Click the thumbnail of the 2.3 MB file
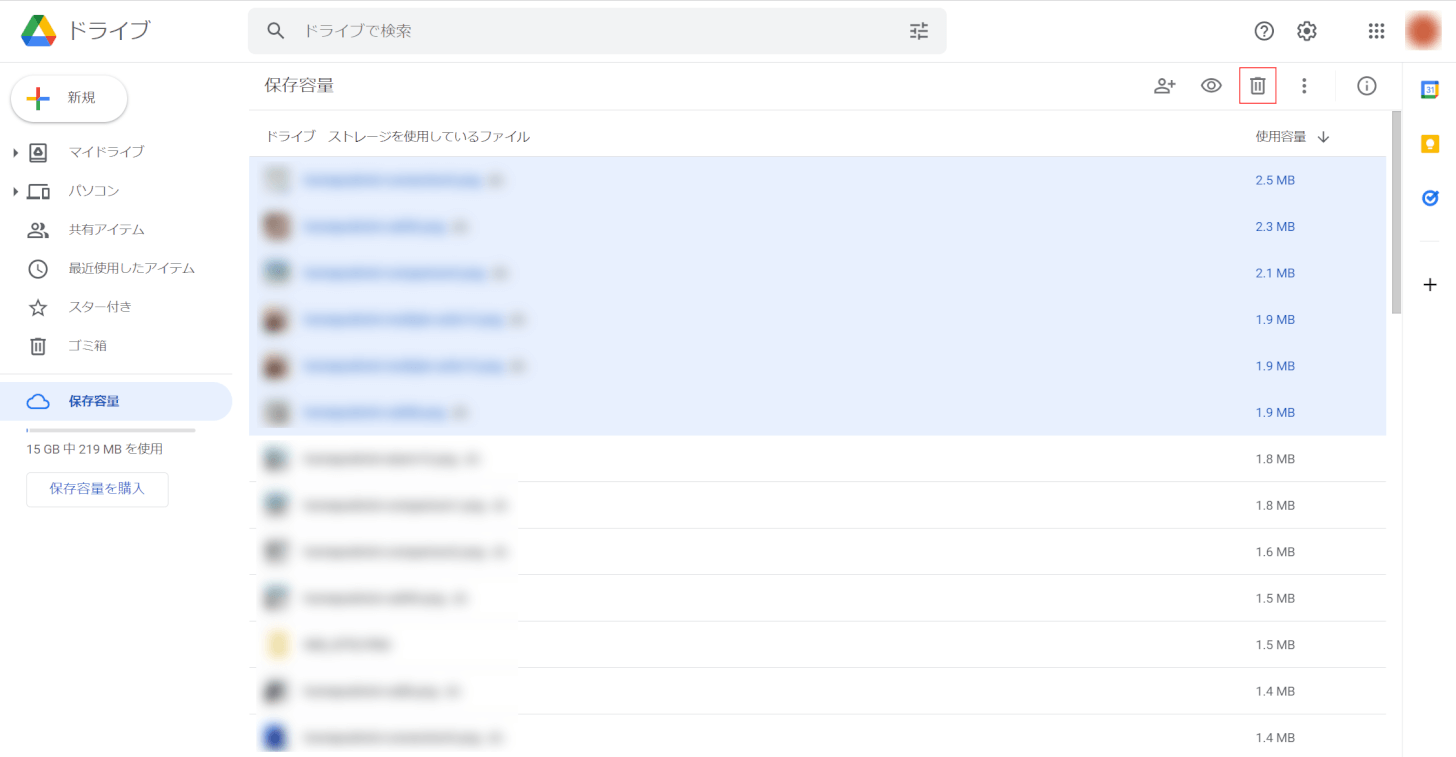This screenshot has width=1456, height=757. tap(277, 227)
